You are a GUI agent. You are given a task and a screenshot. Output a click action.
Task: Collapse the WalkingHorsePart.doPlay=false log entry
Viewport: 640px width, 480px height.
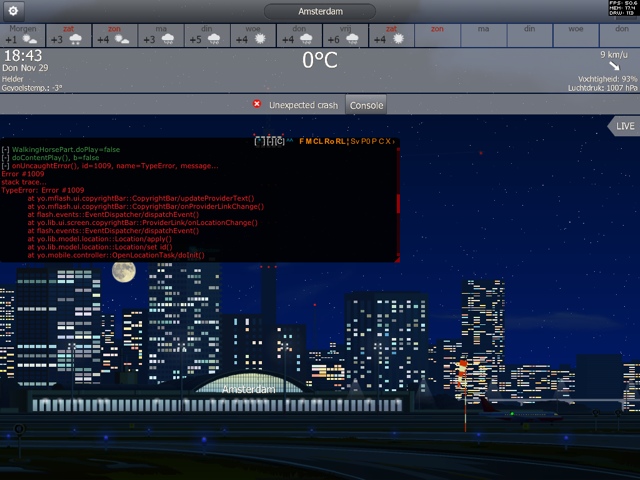pos(5,150)
